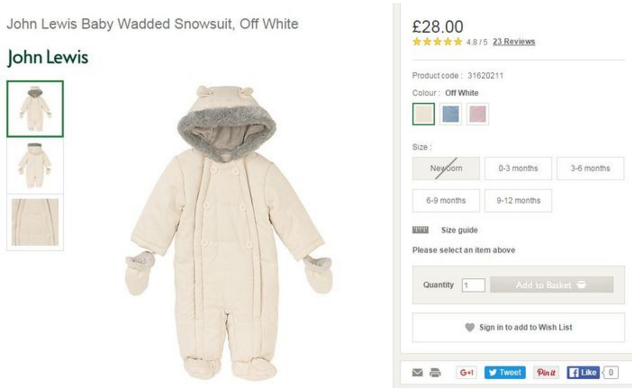Select the blue colour swatch

pyautogui.click(x=450, y=114)
